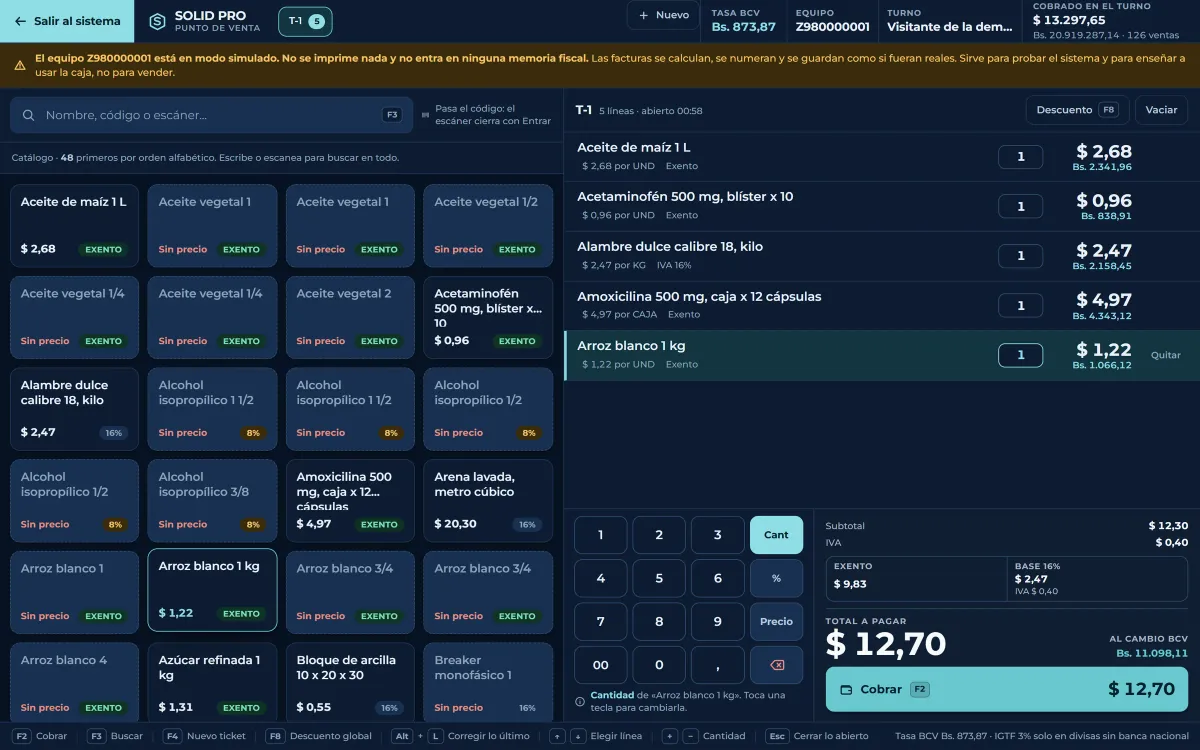Viewport: 1200px width, 750px height.
Task: Tap keypad digit 8
Action: tap(659, 621)
